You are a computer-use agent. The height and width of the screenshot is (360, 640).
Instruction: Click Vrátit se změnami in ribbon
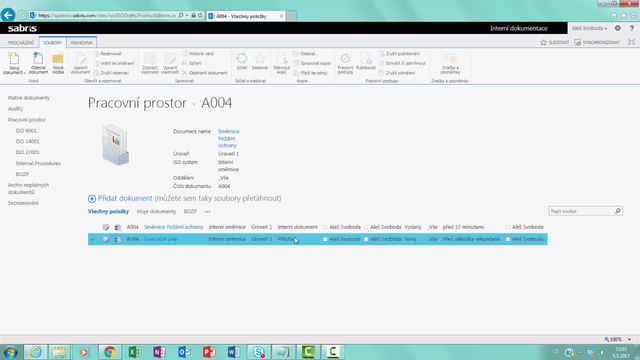pos(114,63)
